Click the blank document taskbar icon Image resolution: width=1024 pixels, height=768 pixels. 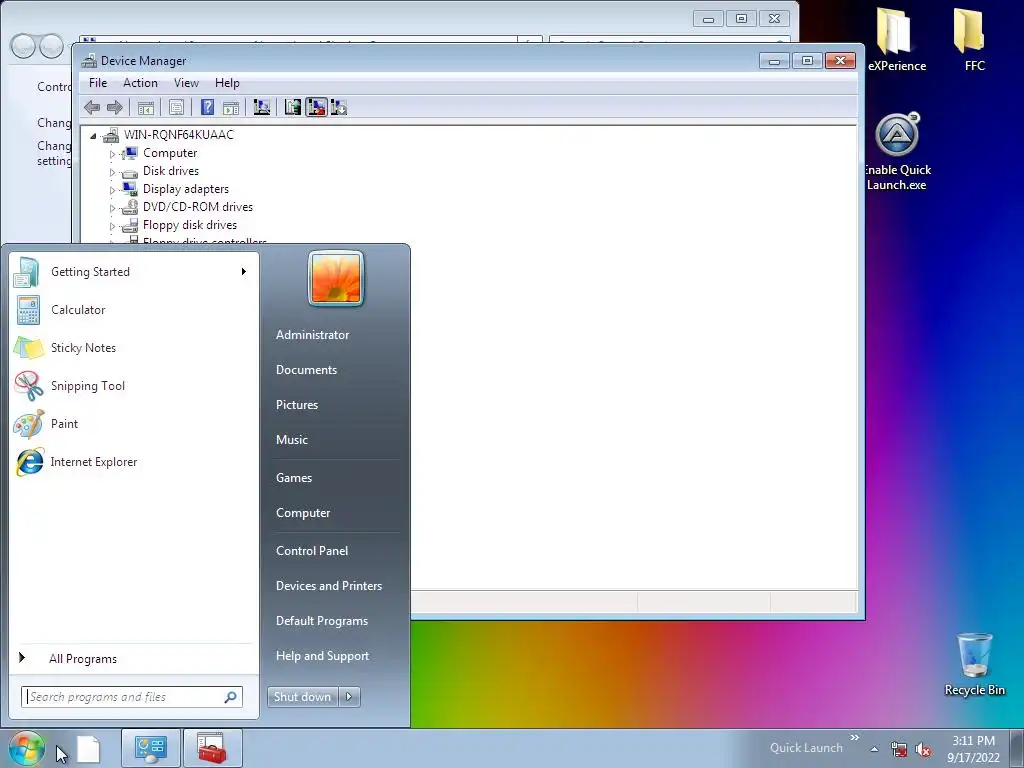point(88,750)
